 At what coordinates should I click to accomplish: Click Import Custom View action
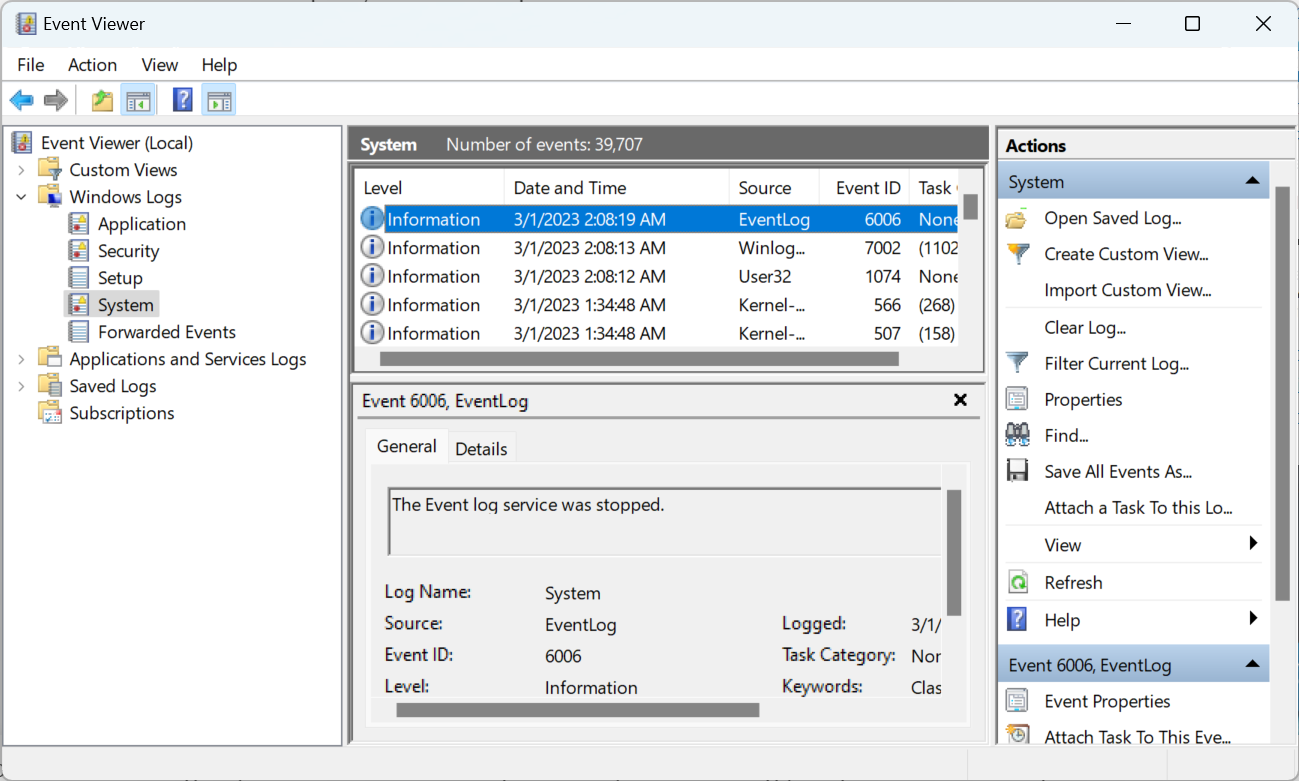1128,290
